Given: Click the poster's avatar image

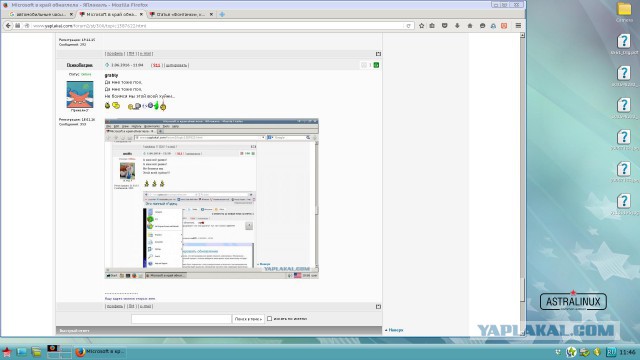Looking at the screenshot, I should click(80, 94).
